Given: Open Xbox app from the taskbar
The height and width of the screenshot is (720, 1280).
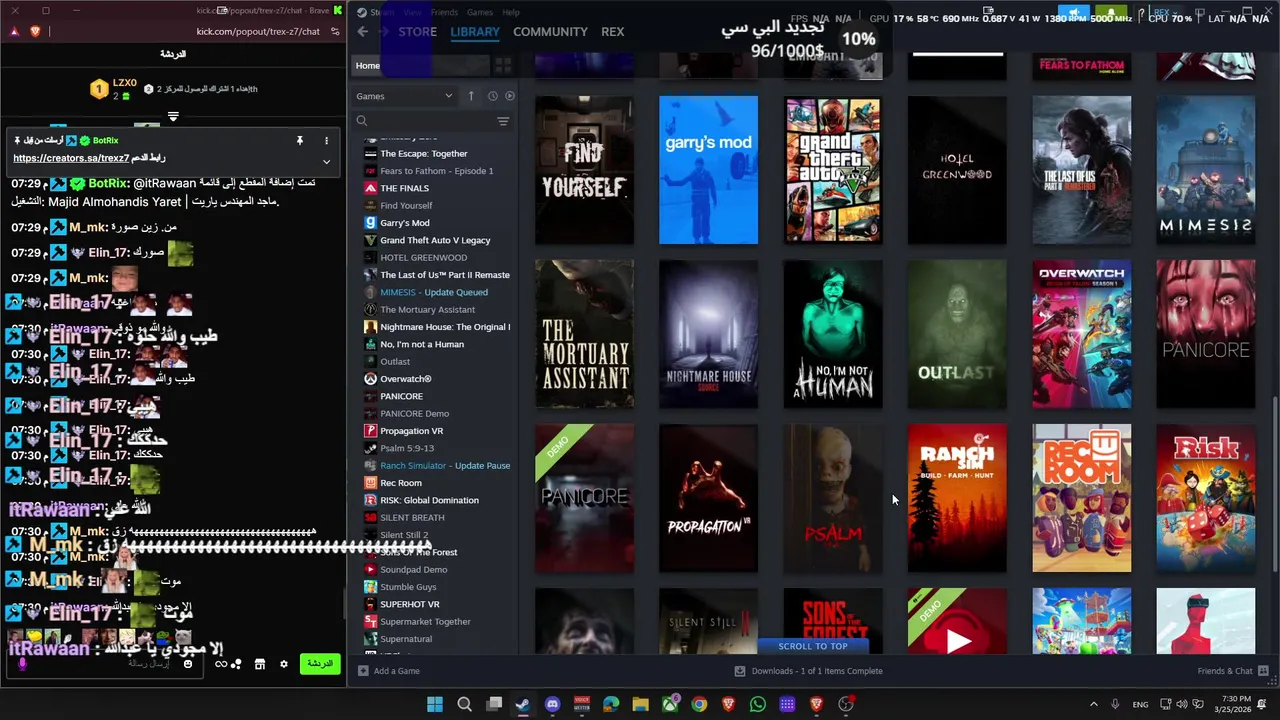Looking at the screenshot, I should click(x=670, y=704).
